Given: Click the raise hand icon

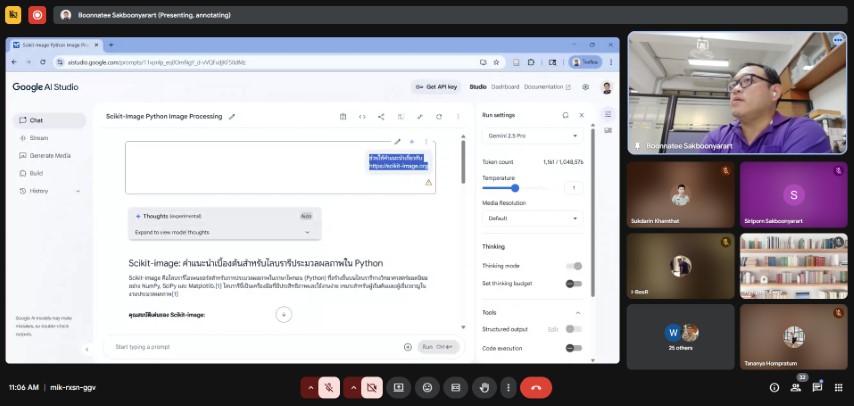Looking at the screenshot, I should 485,387.
